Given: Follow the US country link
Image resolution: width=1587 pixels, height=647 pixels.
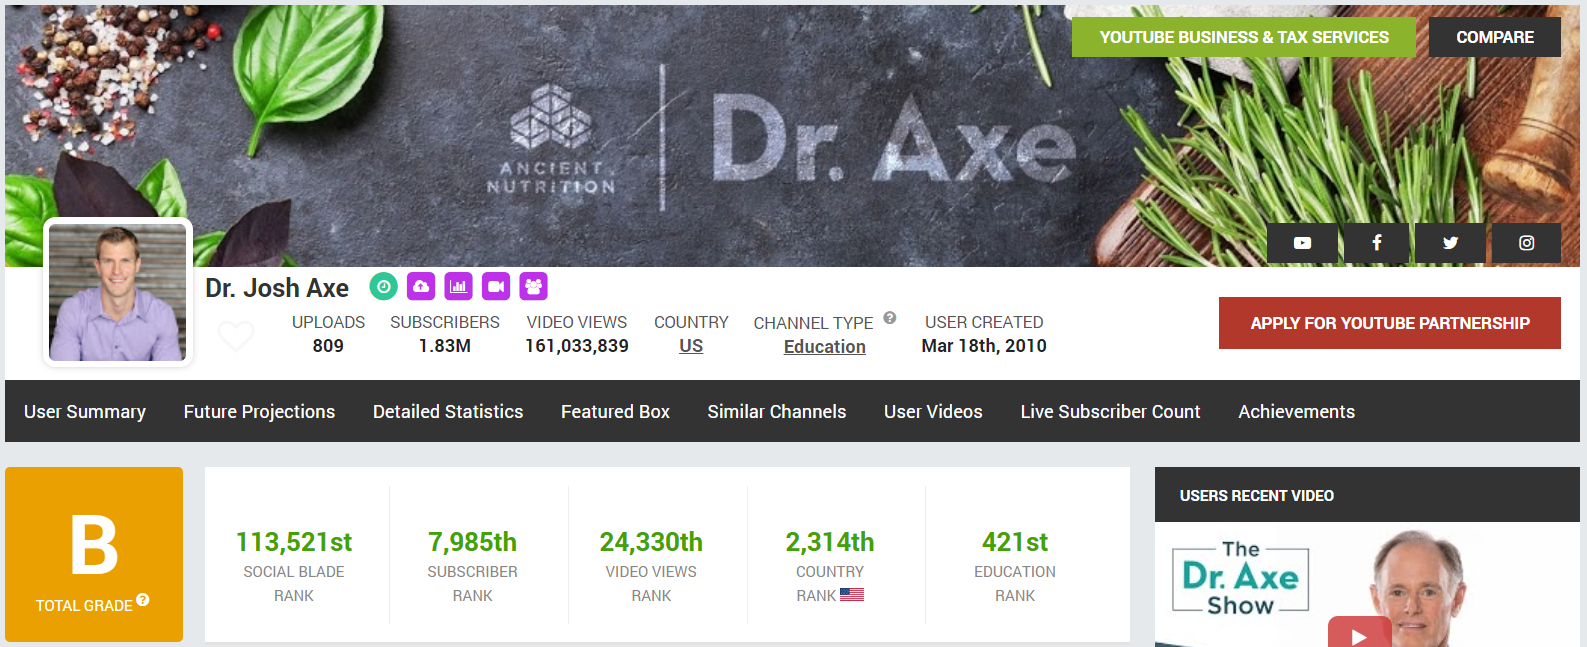Looking at the screenshot, I should (691, 346).
